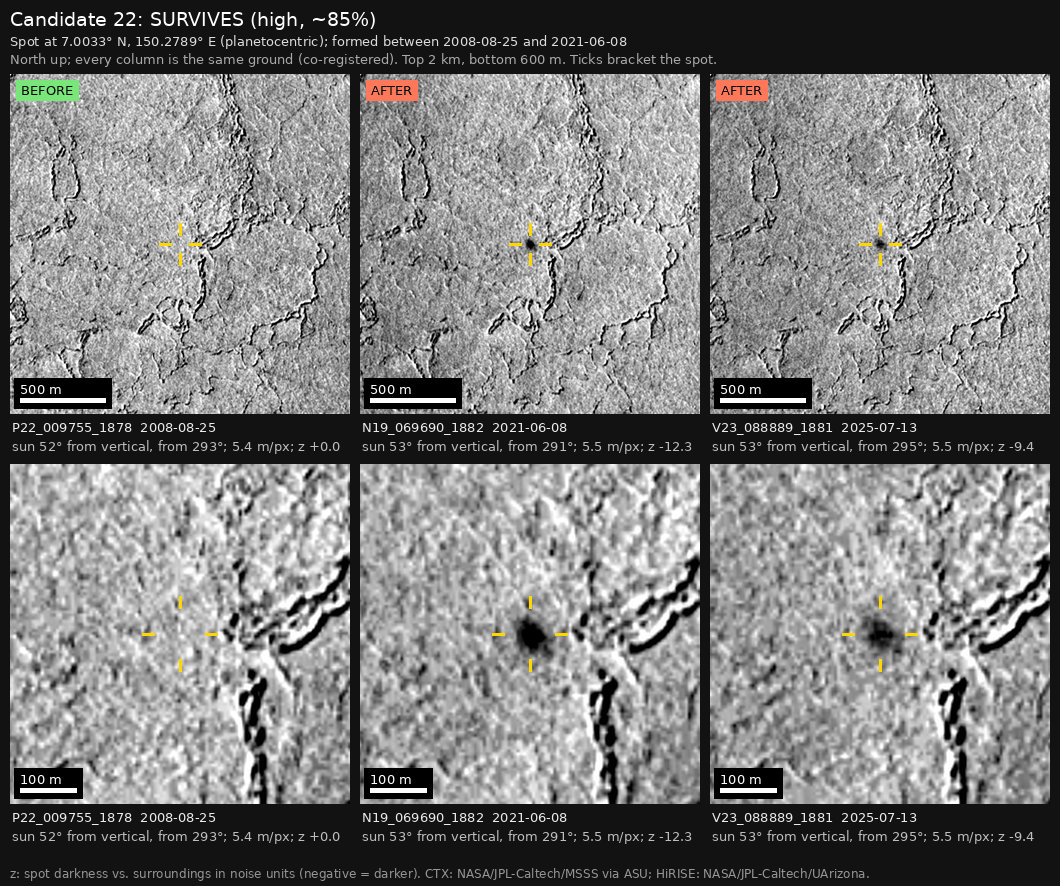The width and height of the screenshot is (1060, 886).
Task: Click the bottom sun-angle line ending 'z -12.3'
Action: point(527,837)
